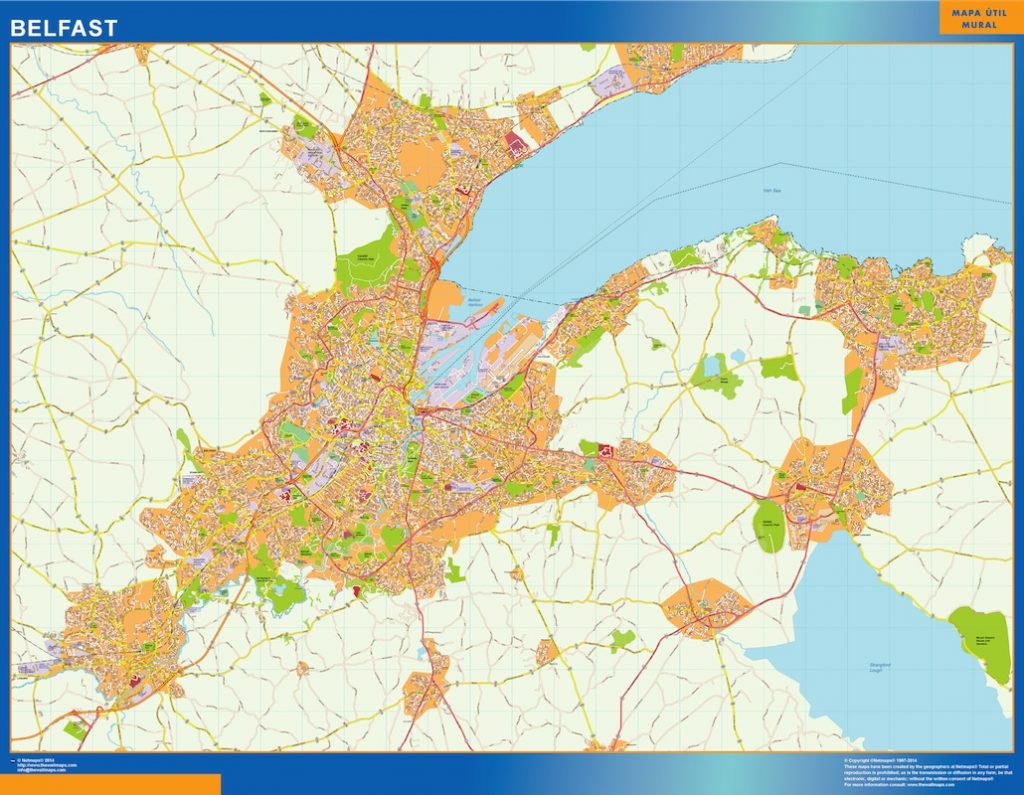Viewport: 1024px width, 795px height.
Task: Select the Belfast Harbour area on the map
Action: tap(474, 300)
